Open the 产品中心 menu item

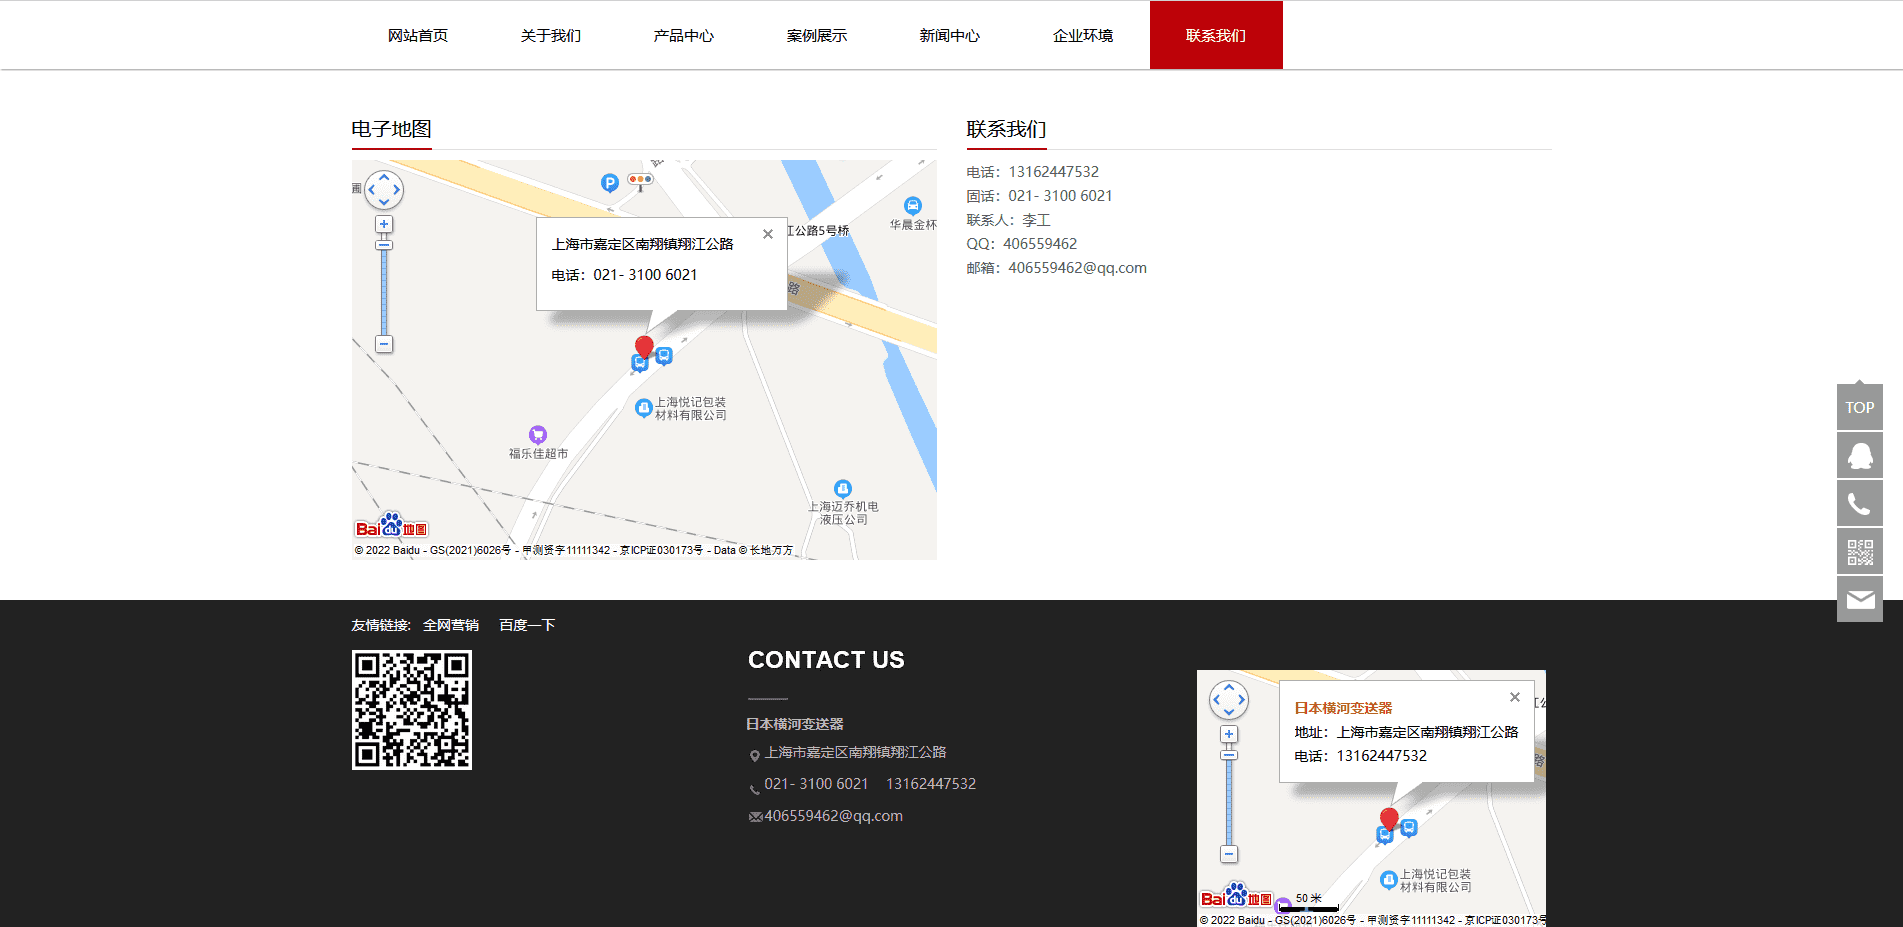coord(684,36)
